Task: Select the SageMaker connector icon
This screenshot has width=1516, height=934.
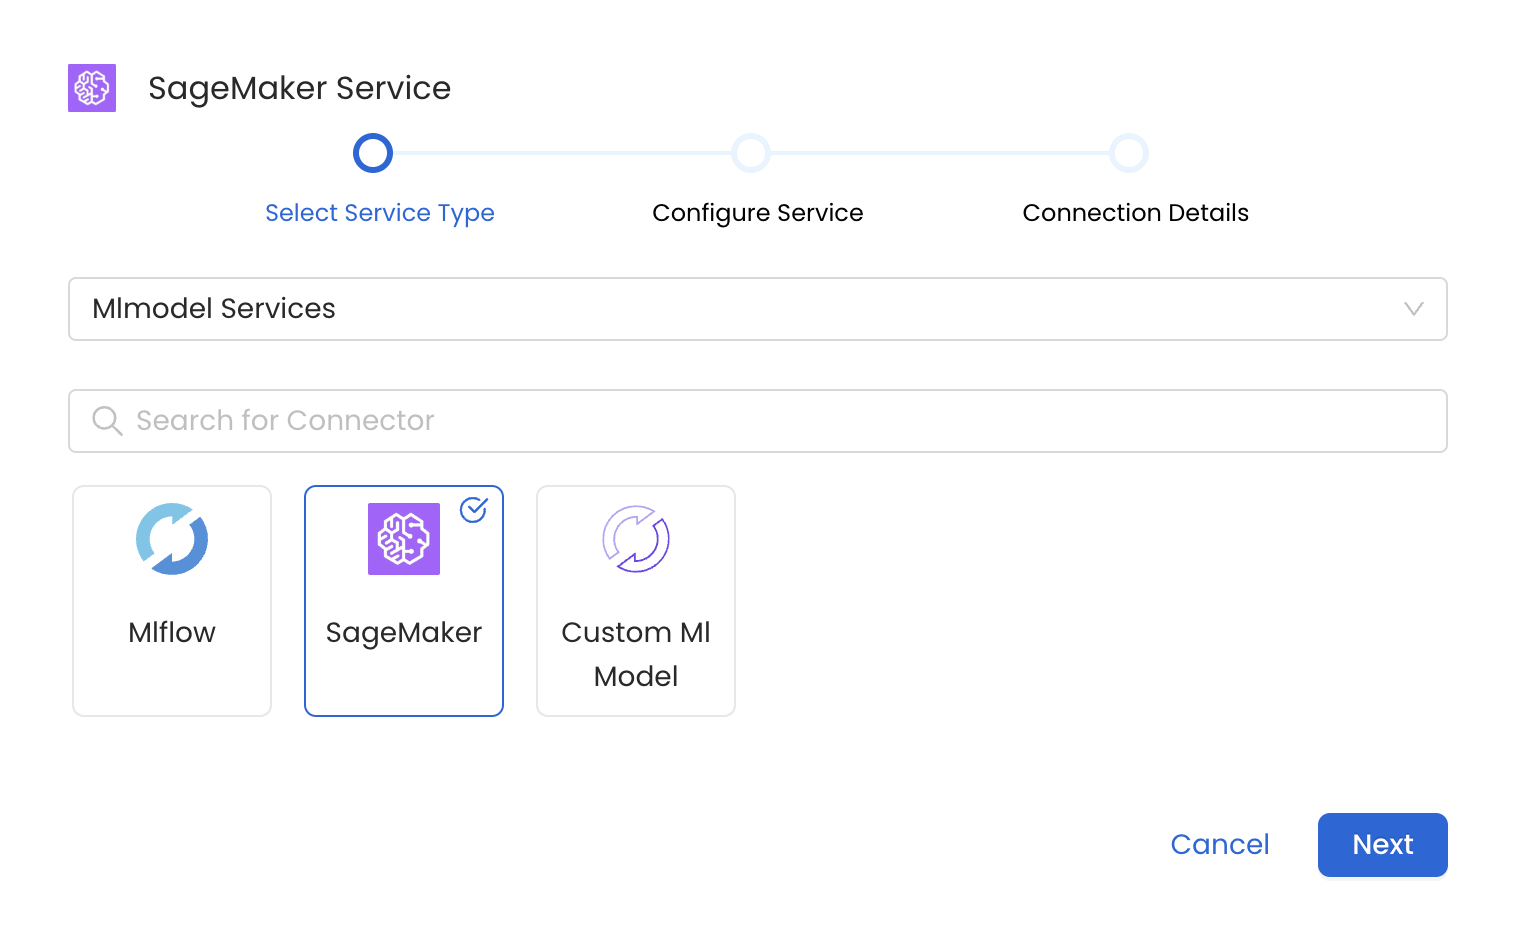Action: pos(403,539)
